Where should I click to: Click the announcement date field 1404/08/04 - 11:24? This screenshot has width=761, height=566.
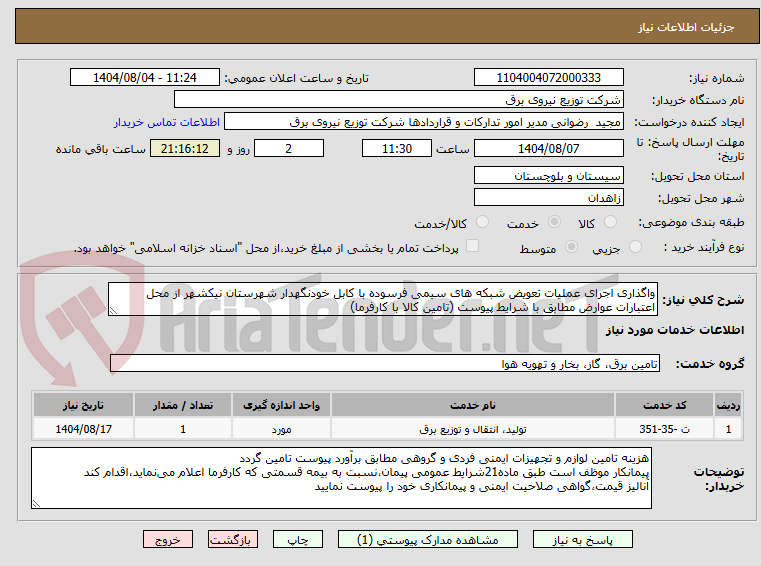coord(145,78)
